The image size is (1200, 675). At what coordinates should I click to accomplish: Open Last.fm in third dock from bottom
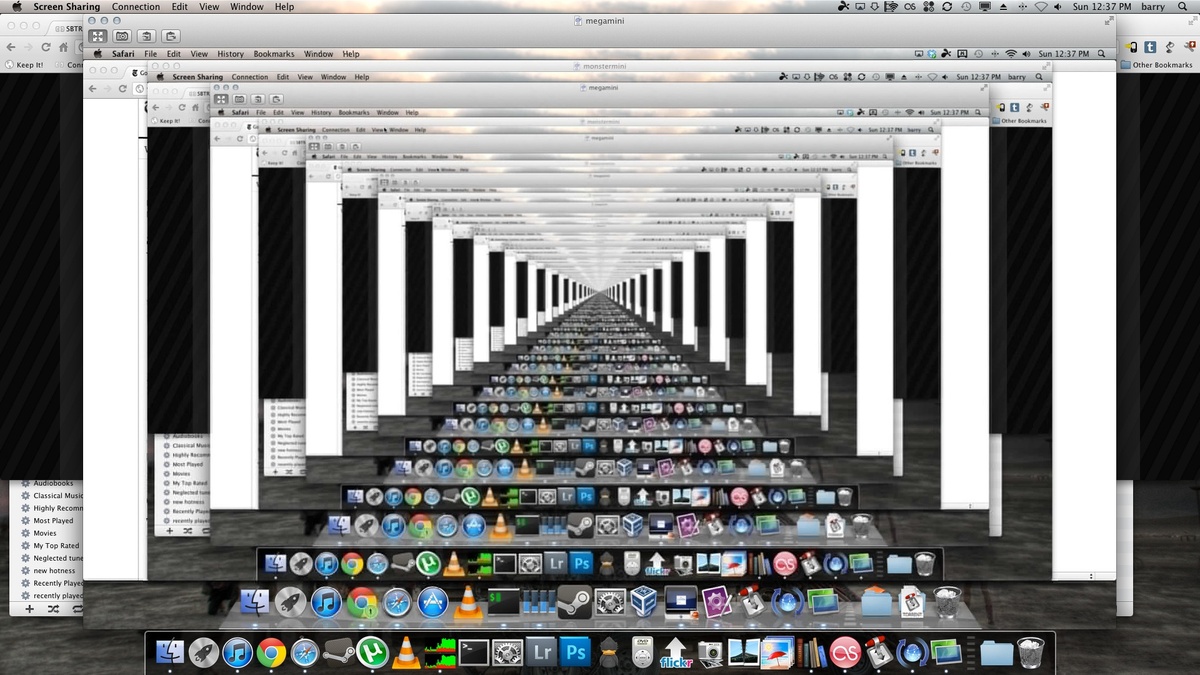[x=784, y=563]
